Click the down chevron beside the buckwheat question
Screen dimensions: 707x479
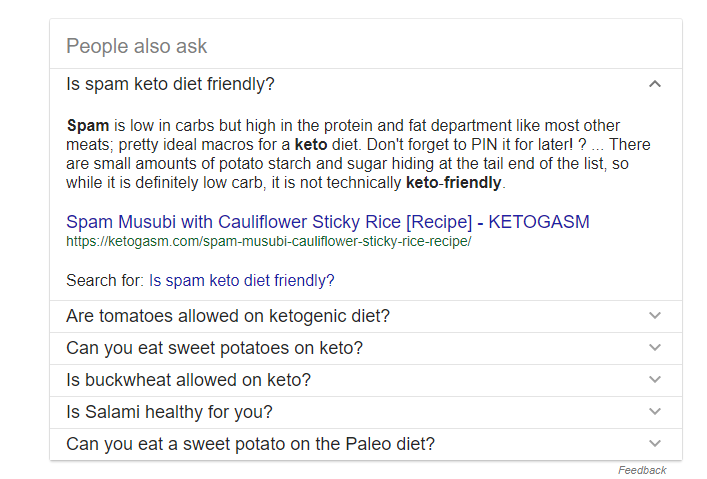[x=655, y=380]
